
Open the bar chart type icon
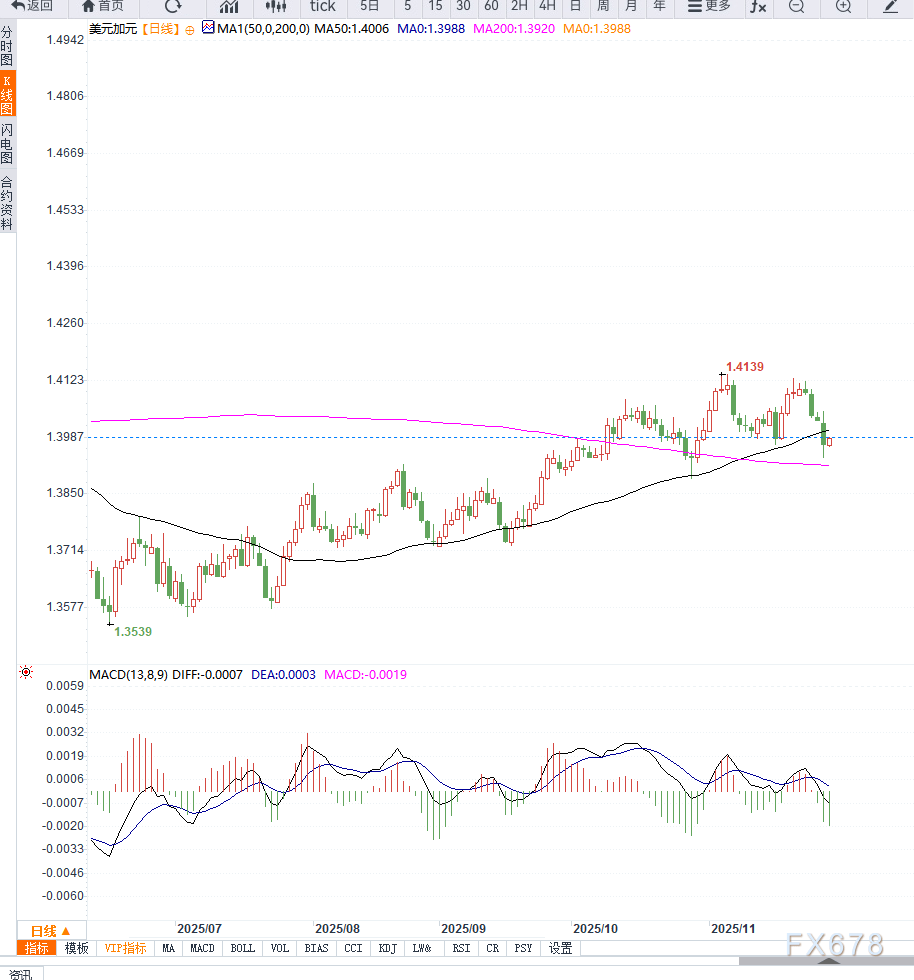(x=229, y=6)
